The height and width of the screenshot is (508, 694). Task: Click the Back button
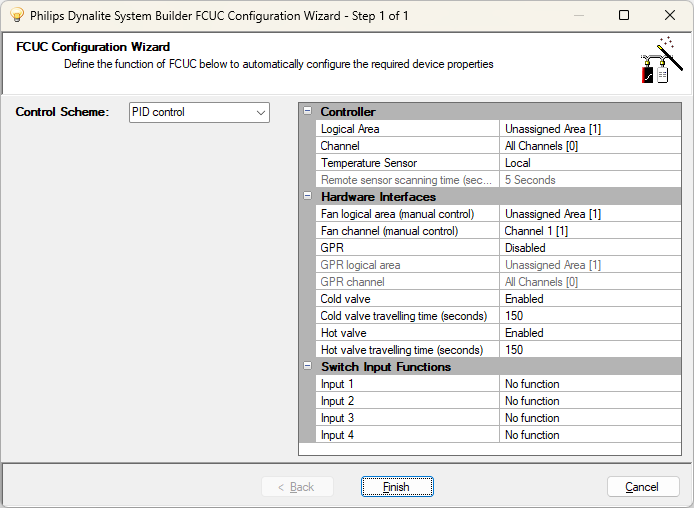pyautogui.click(x=297, y=487)
